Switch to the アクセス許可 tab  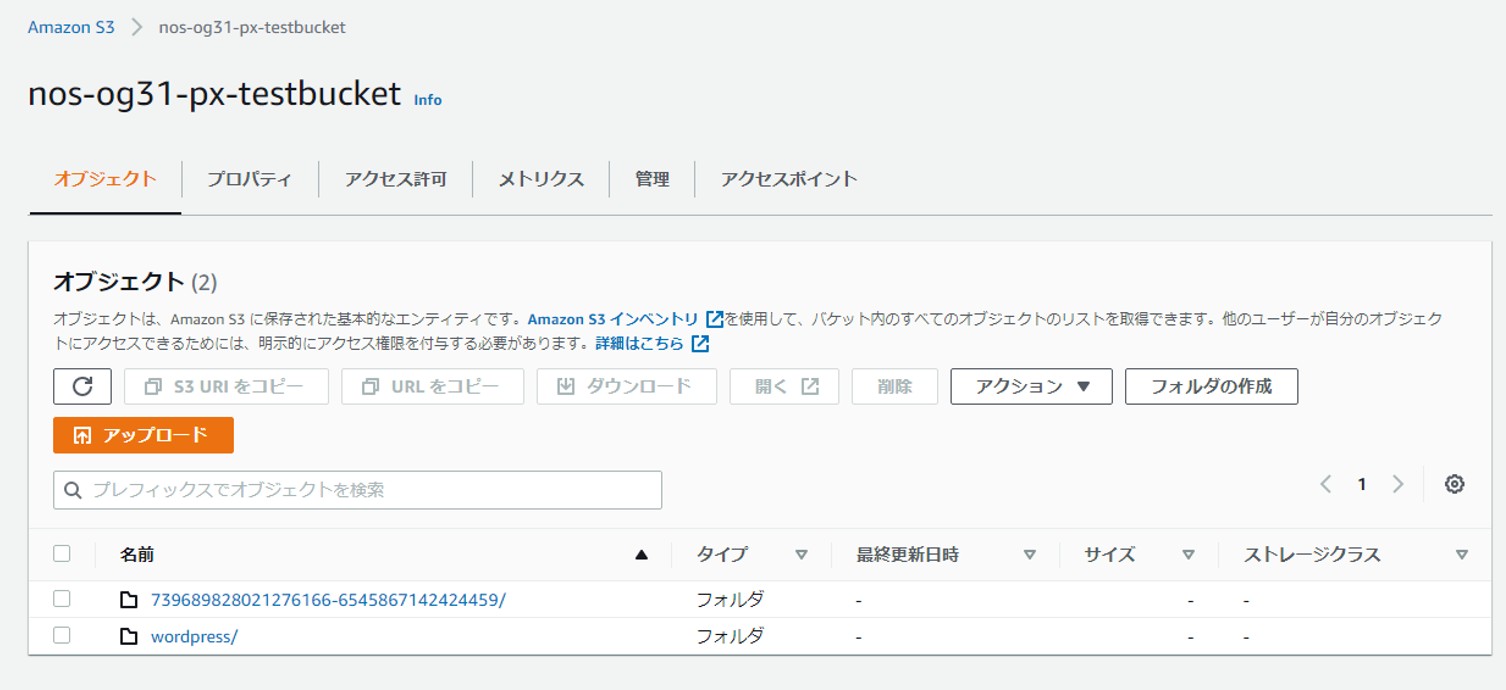tap(395, 179)
